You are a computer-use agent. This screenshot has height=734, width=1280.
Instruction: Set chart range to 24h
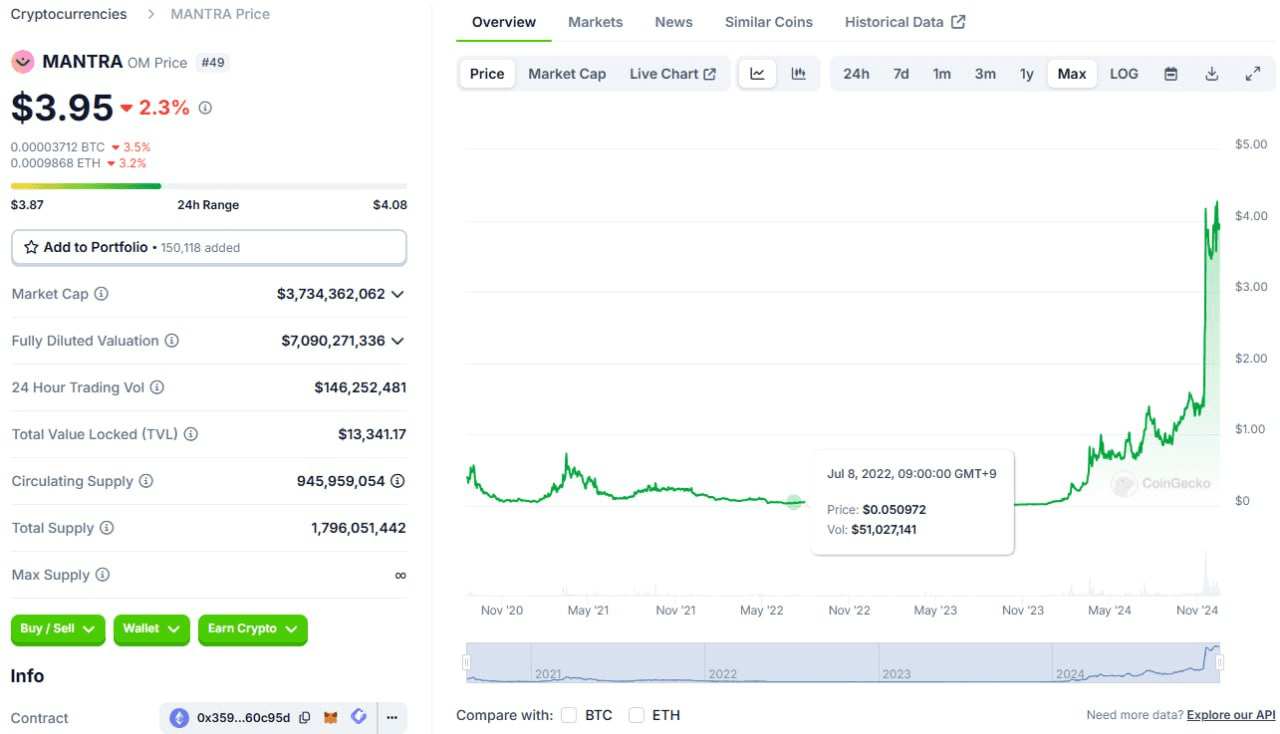(x=856, y=74)
